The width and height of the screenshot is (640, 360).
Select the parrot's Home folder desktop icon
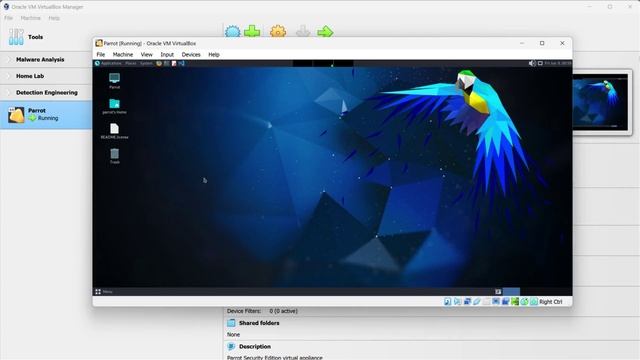click(x=114, y=106)
